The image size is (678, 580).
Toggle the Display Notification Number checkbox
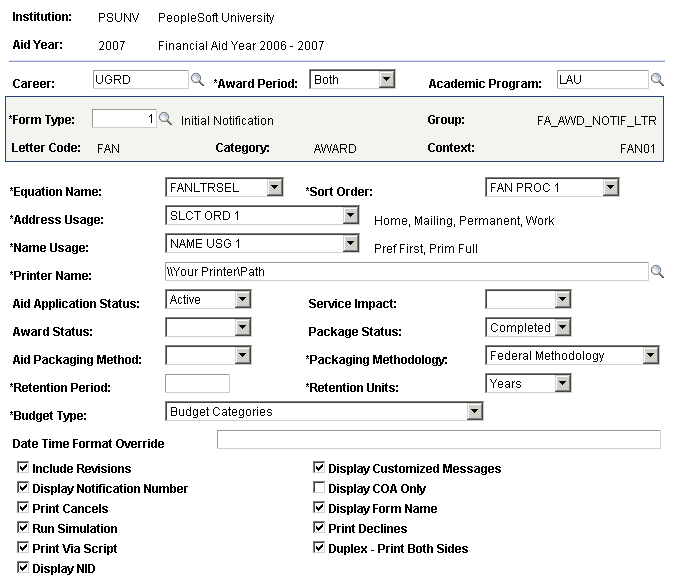click(x=22, y=487)
